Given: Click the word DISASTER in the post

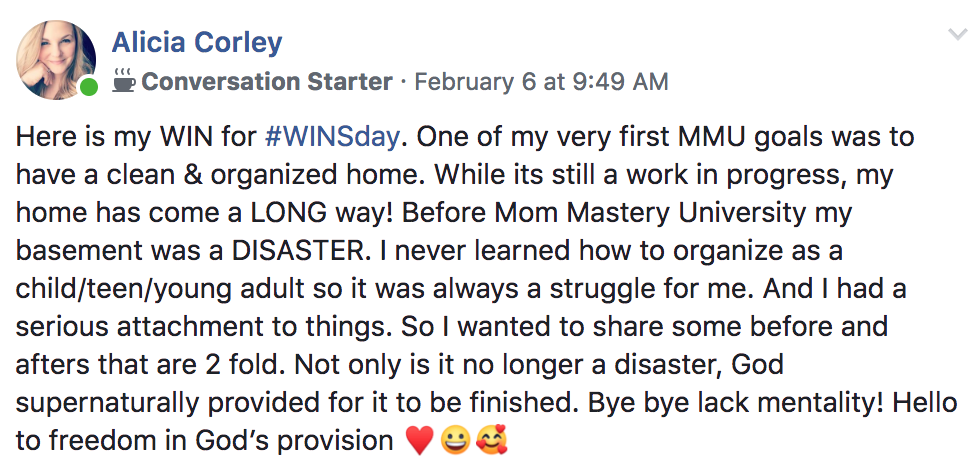Looking at the screenshot, I should pos(296,250).
